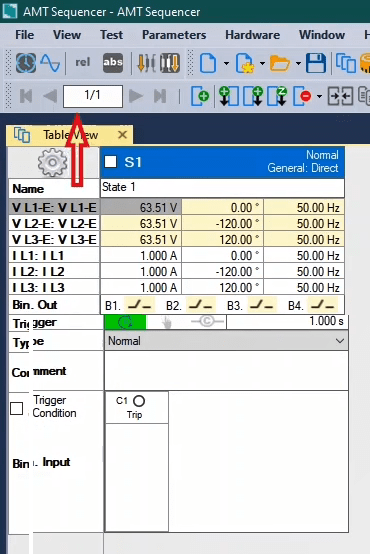This screenshot has width=370, height=554.
Task: Enable the Trigger Condition checkbox
Action: click(x=17, y=408)
